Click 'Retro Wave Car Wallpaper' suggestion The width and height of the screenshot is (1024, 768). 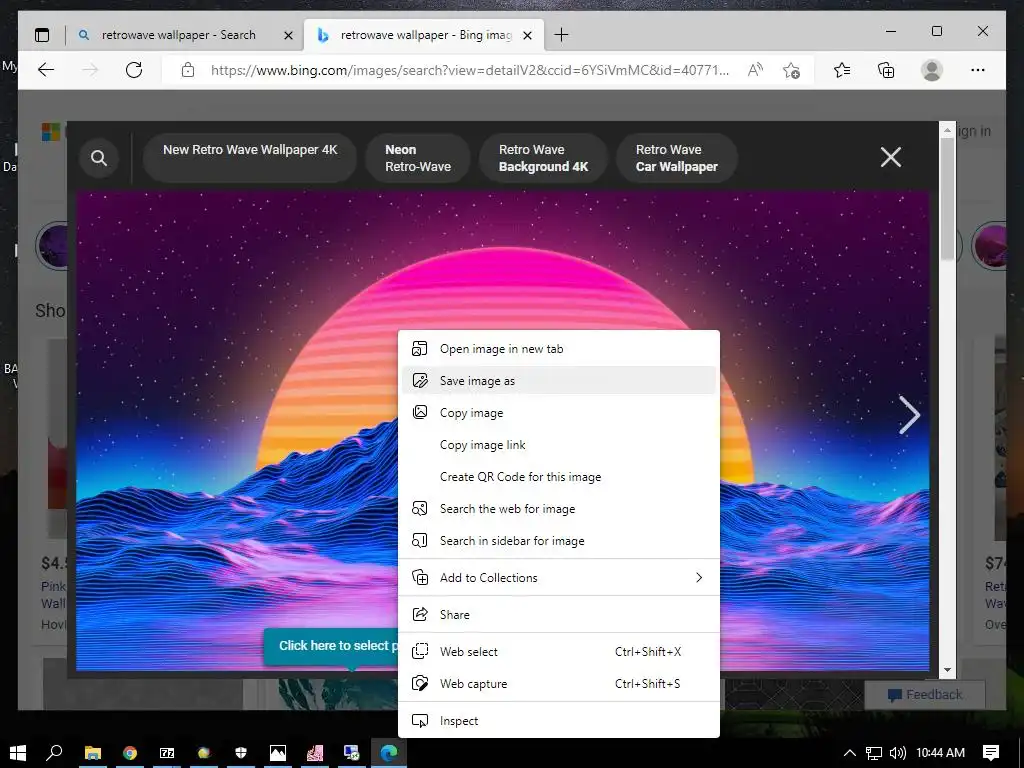pos(677,157)
